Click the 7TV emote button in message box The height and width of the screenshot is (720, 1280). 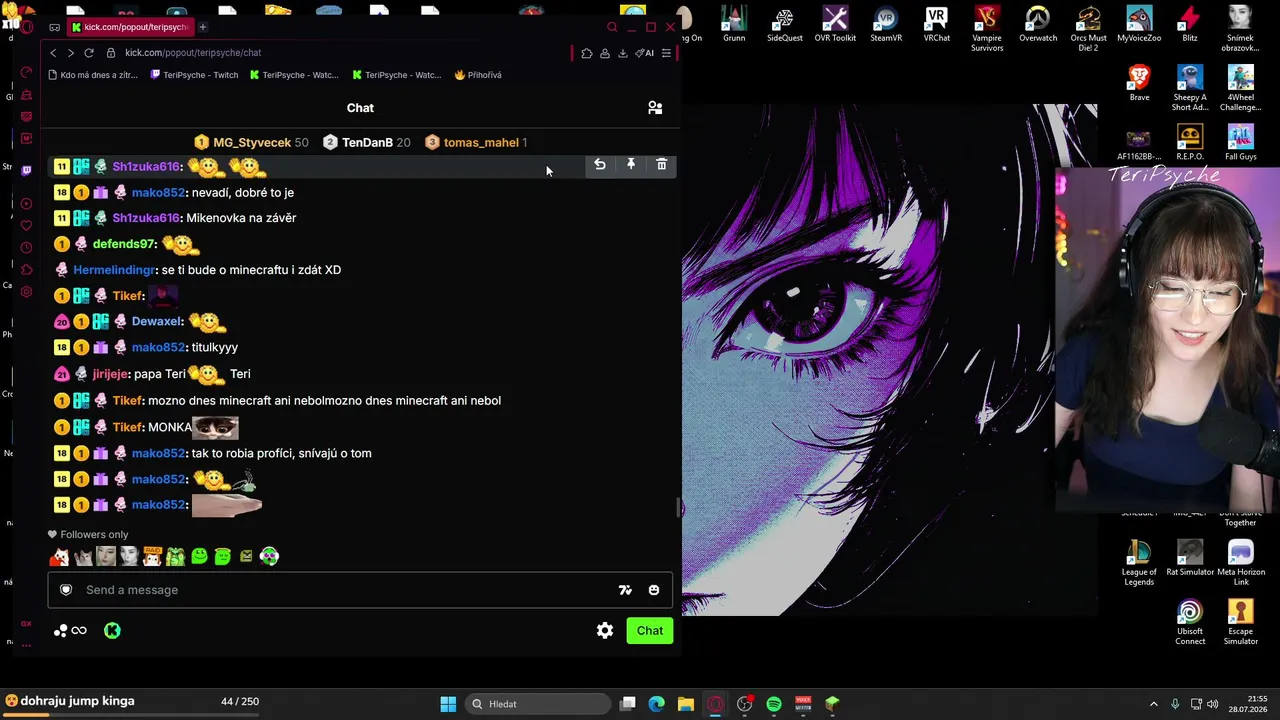[625, 590]
